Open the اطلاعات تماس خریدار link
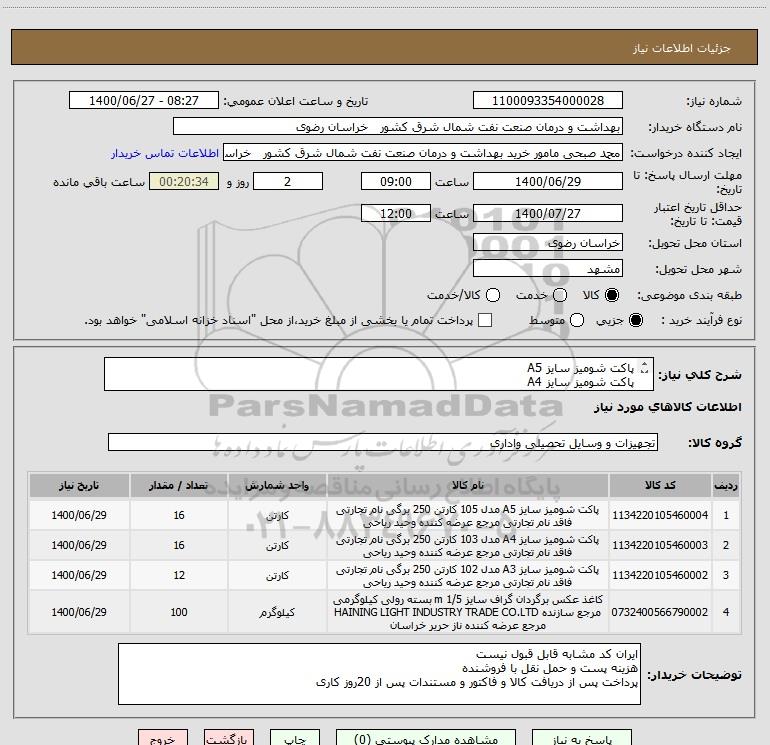Screen dimensions: 770x745 point(165,153)
